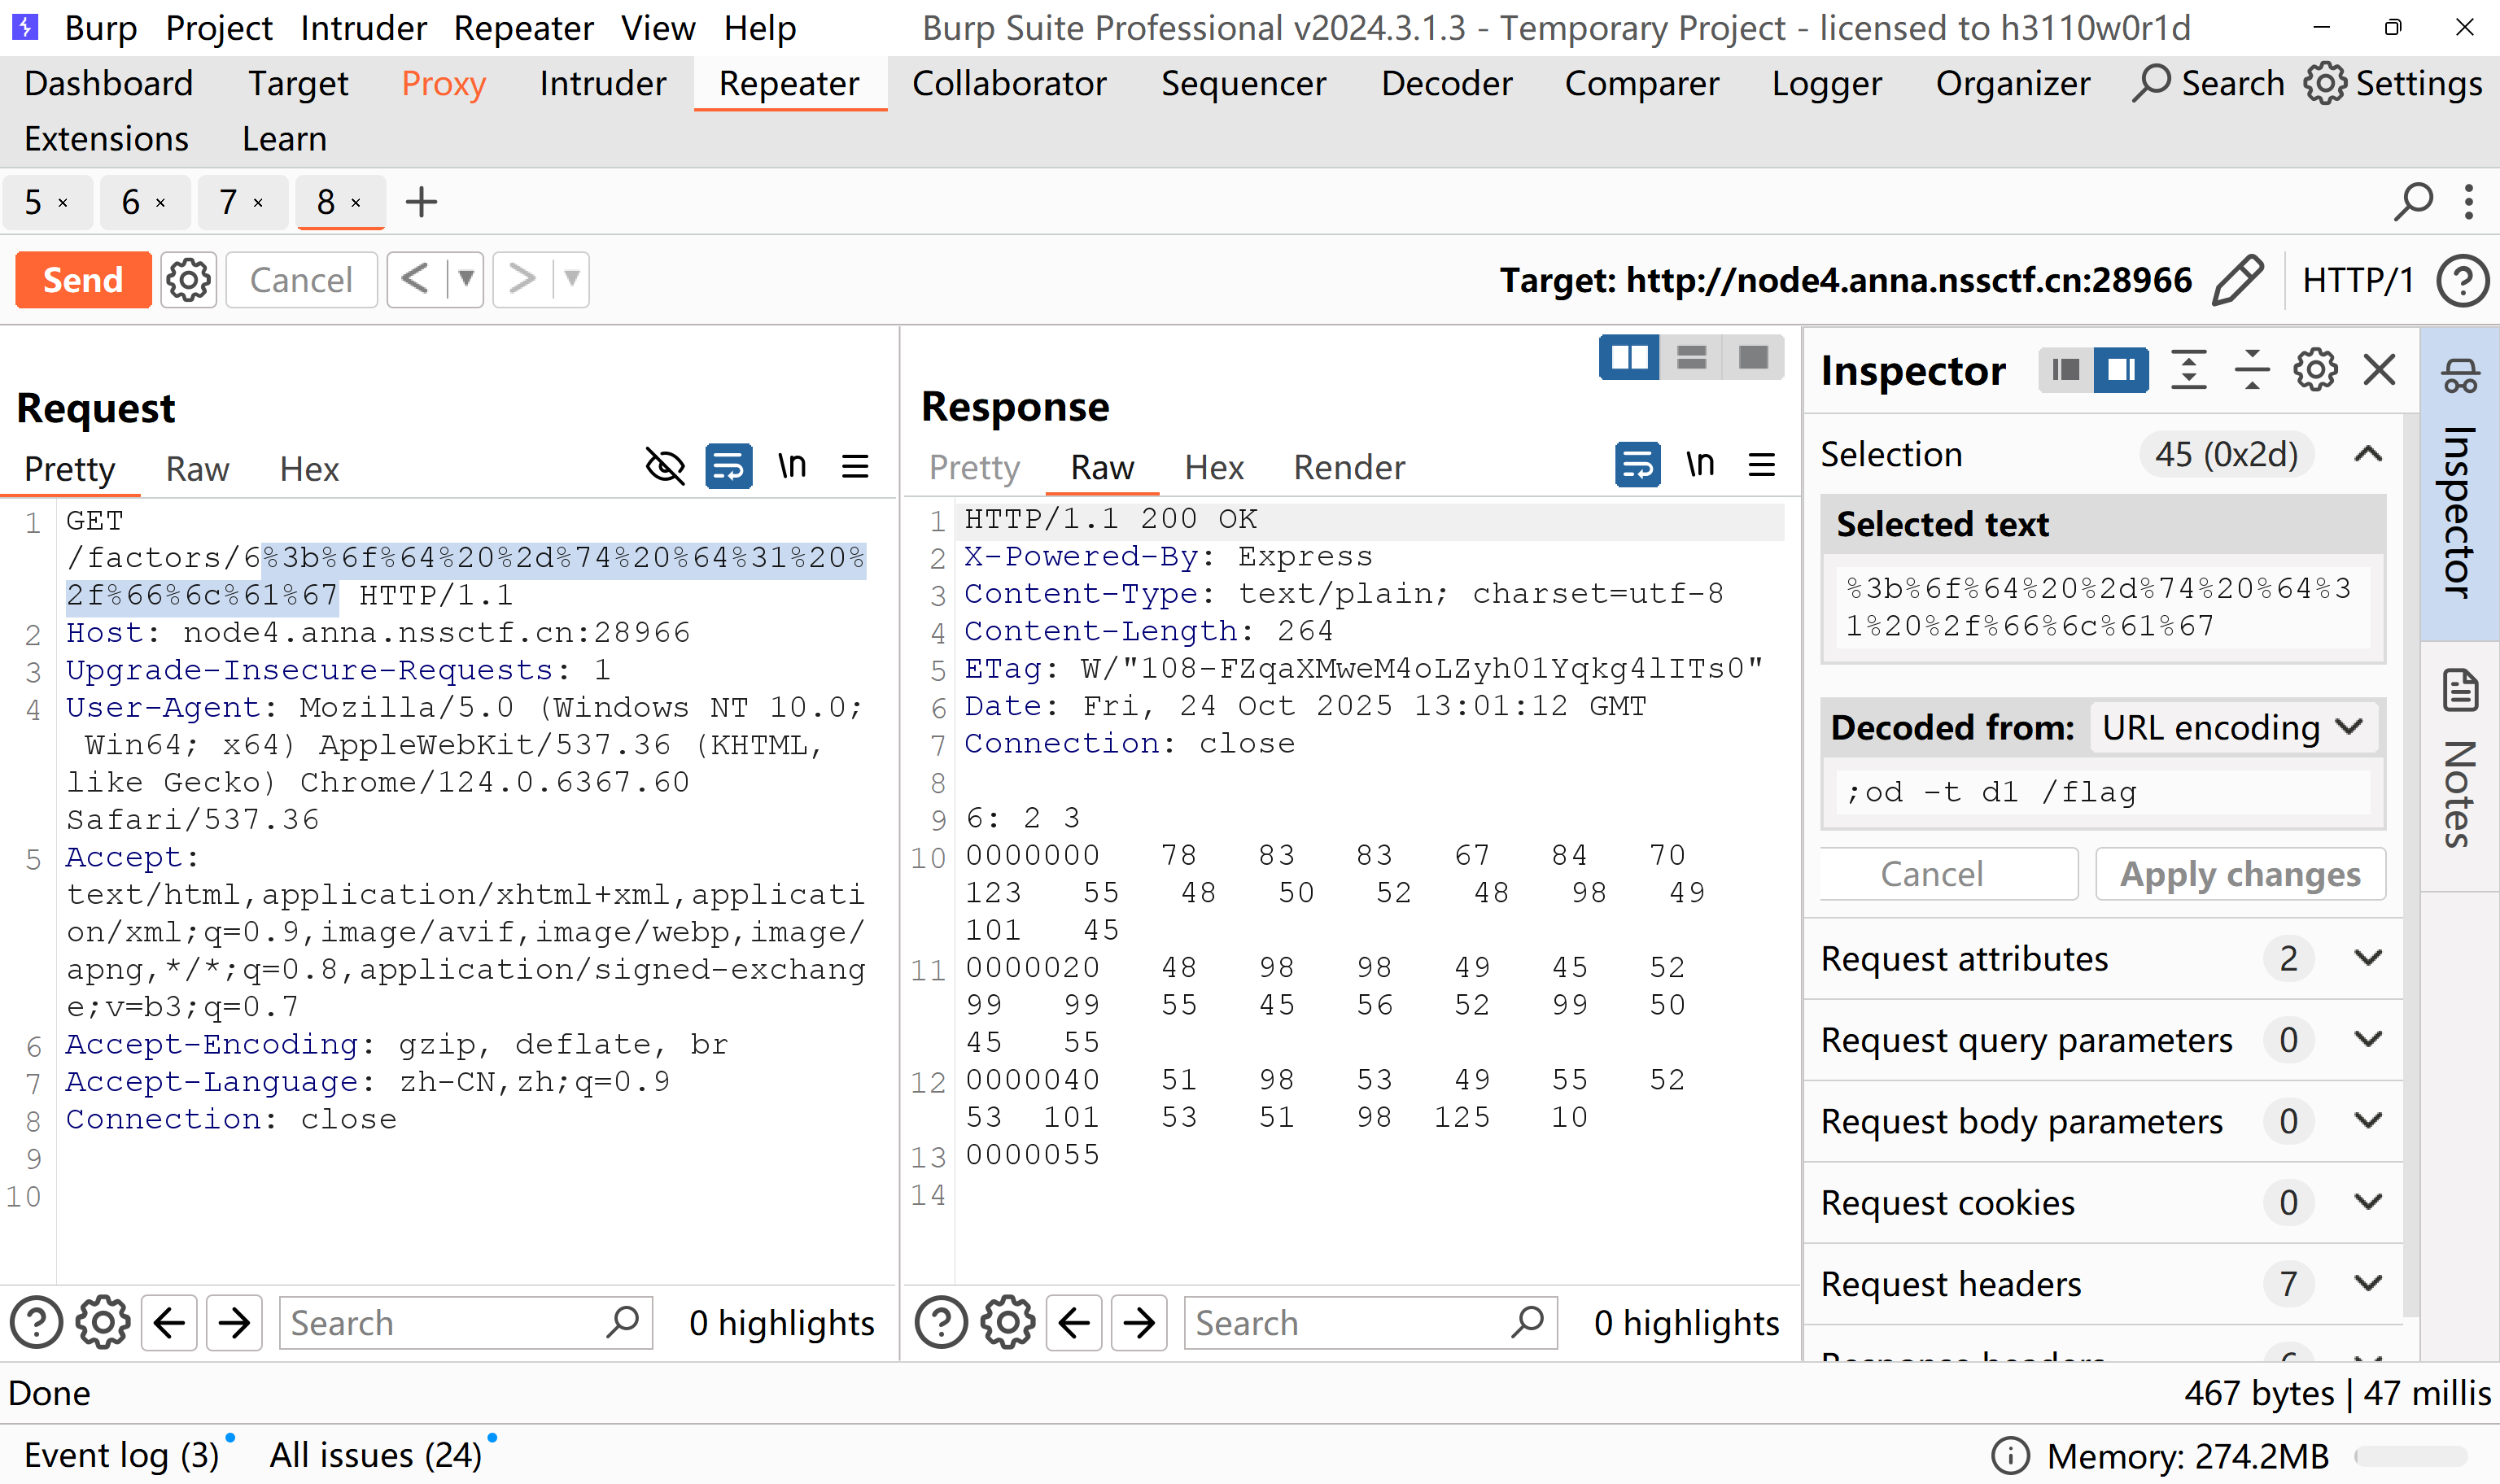Switch to side-by-side layout icon

(x=1629, y=357)
